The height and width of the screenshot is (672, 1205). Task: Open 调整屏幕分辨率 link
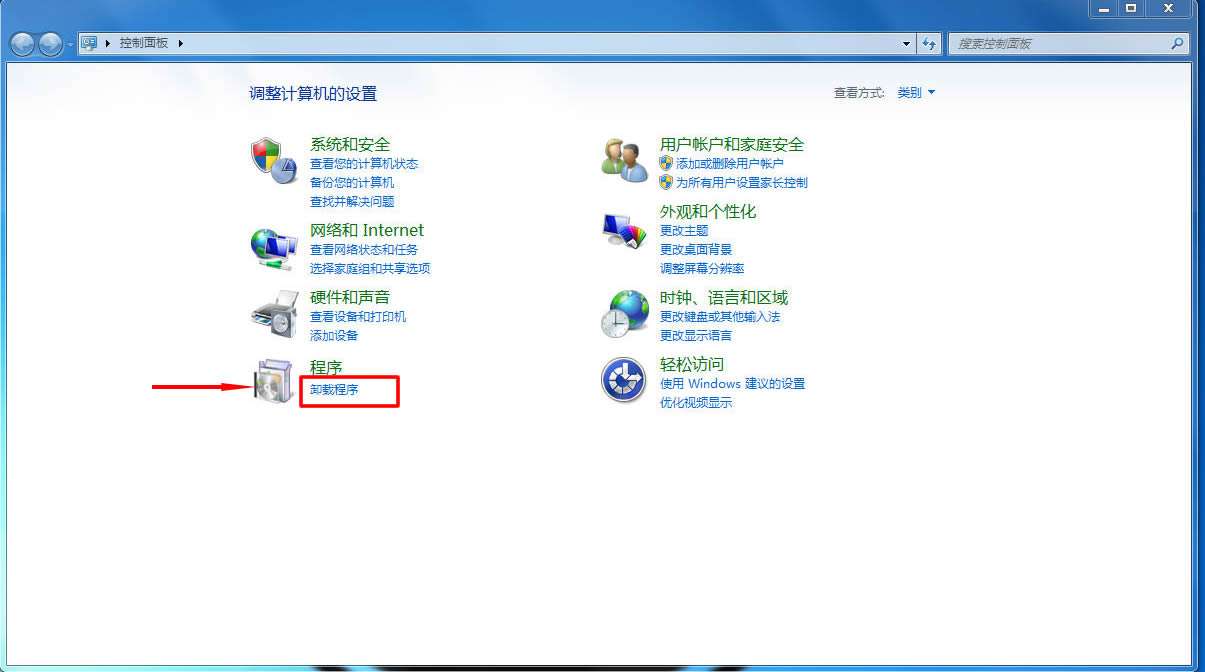[702, 268]
